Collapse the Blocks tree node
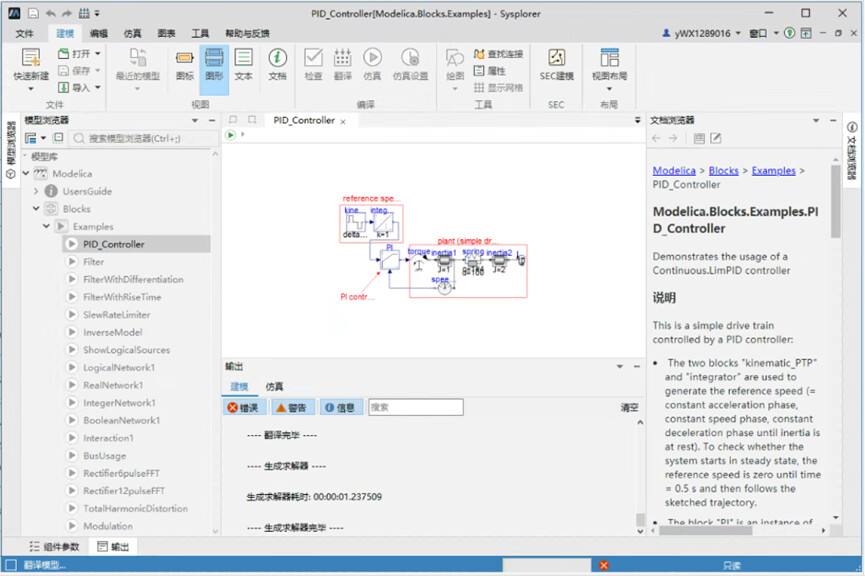 (36, 209)
